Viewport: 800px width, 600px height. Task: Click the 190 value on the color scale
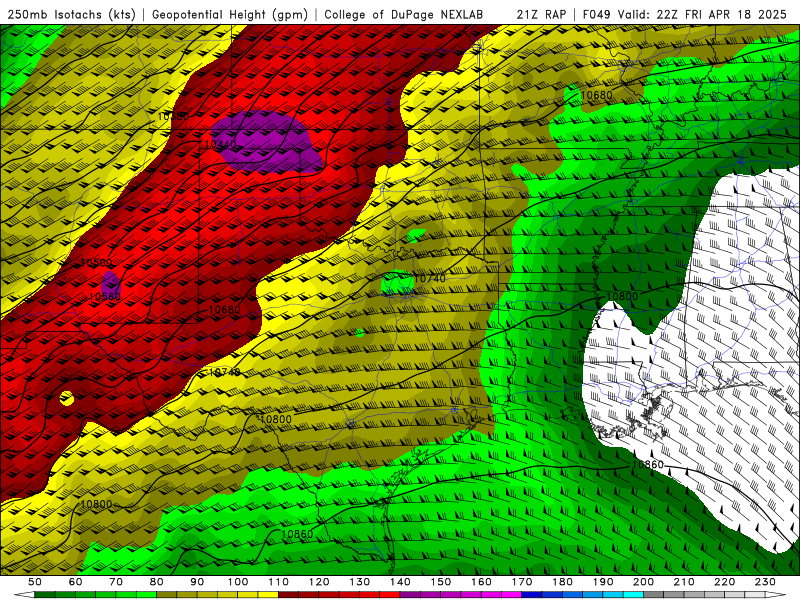[603, 582]
